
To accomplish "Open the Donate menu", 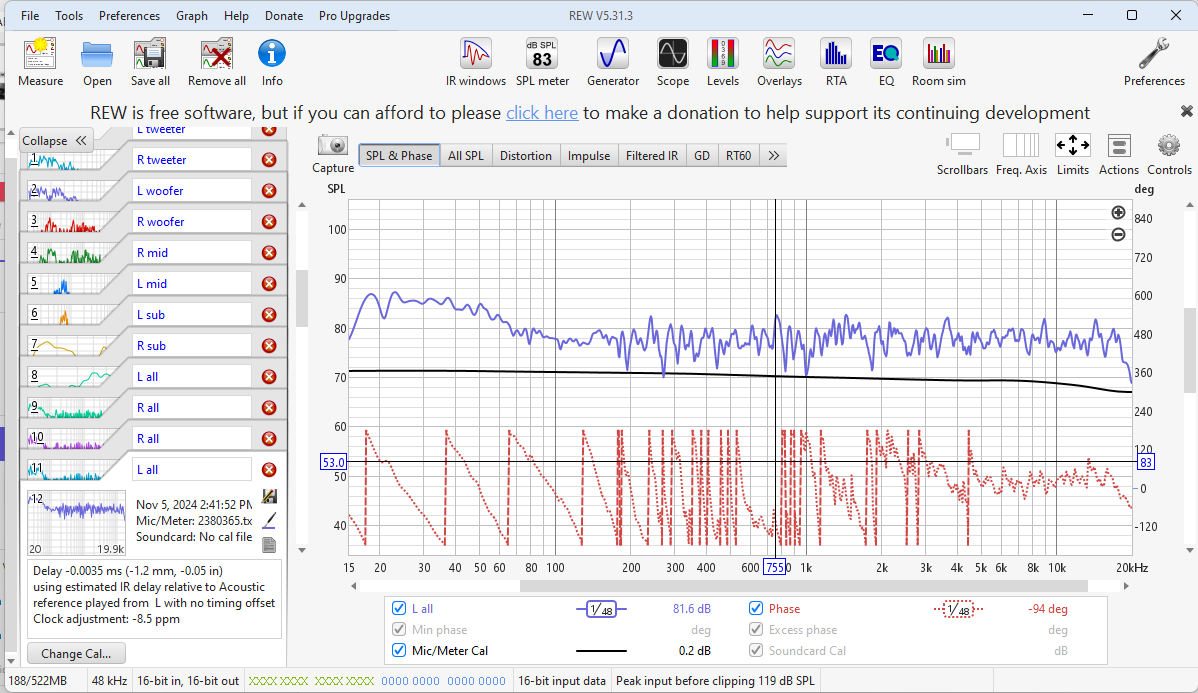I will pyautogui.click(x=283, y=15).
